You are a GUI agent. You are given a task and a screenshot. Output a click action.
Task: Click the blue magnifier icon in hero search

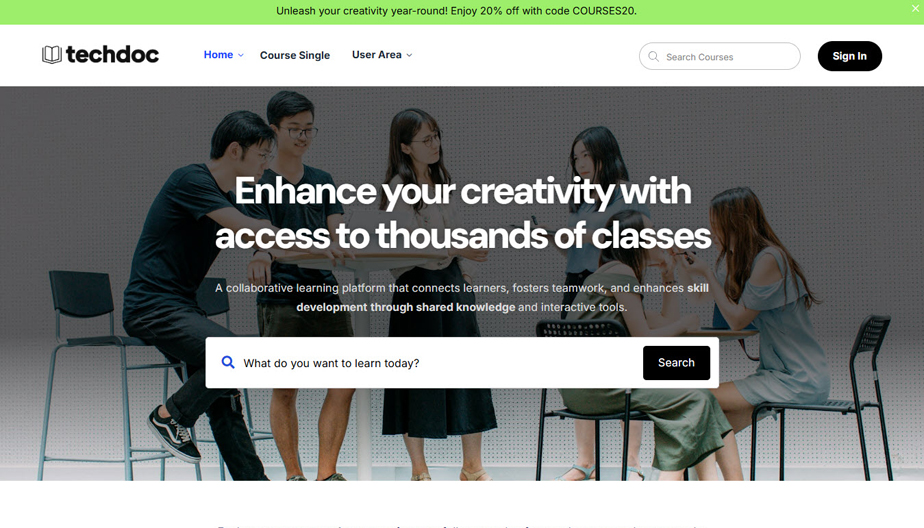pyautogui.click(x=228, y=362)
